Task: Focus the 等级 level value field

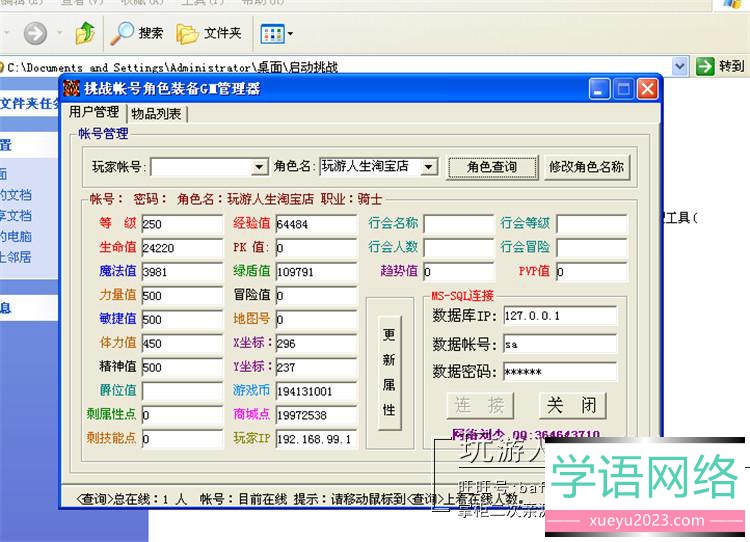Action: coord(182,223)
